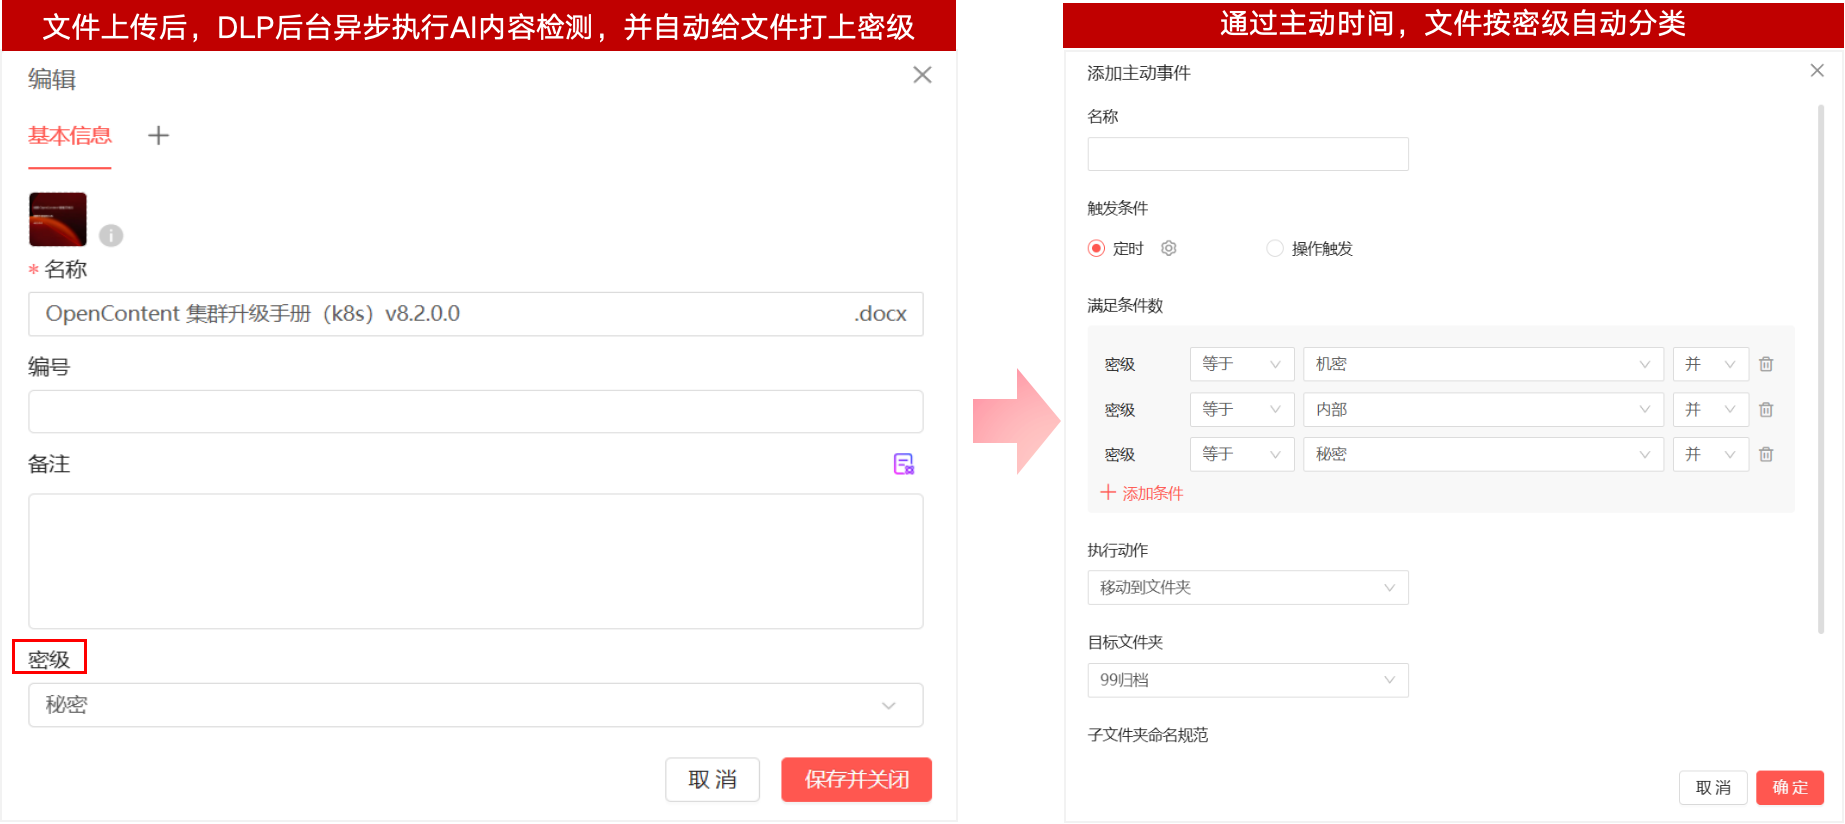Click the 确定 button in event dialog

pos(1789,788)
